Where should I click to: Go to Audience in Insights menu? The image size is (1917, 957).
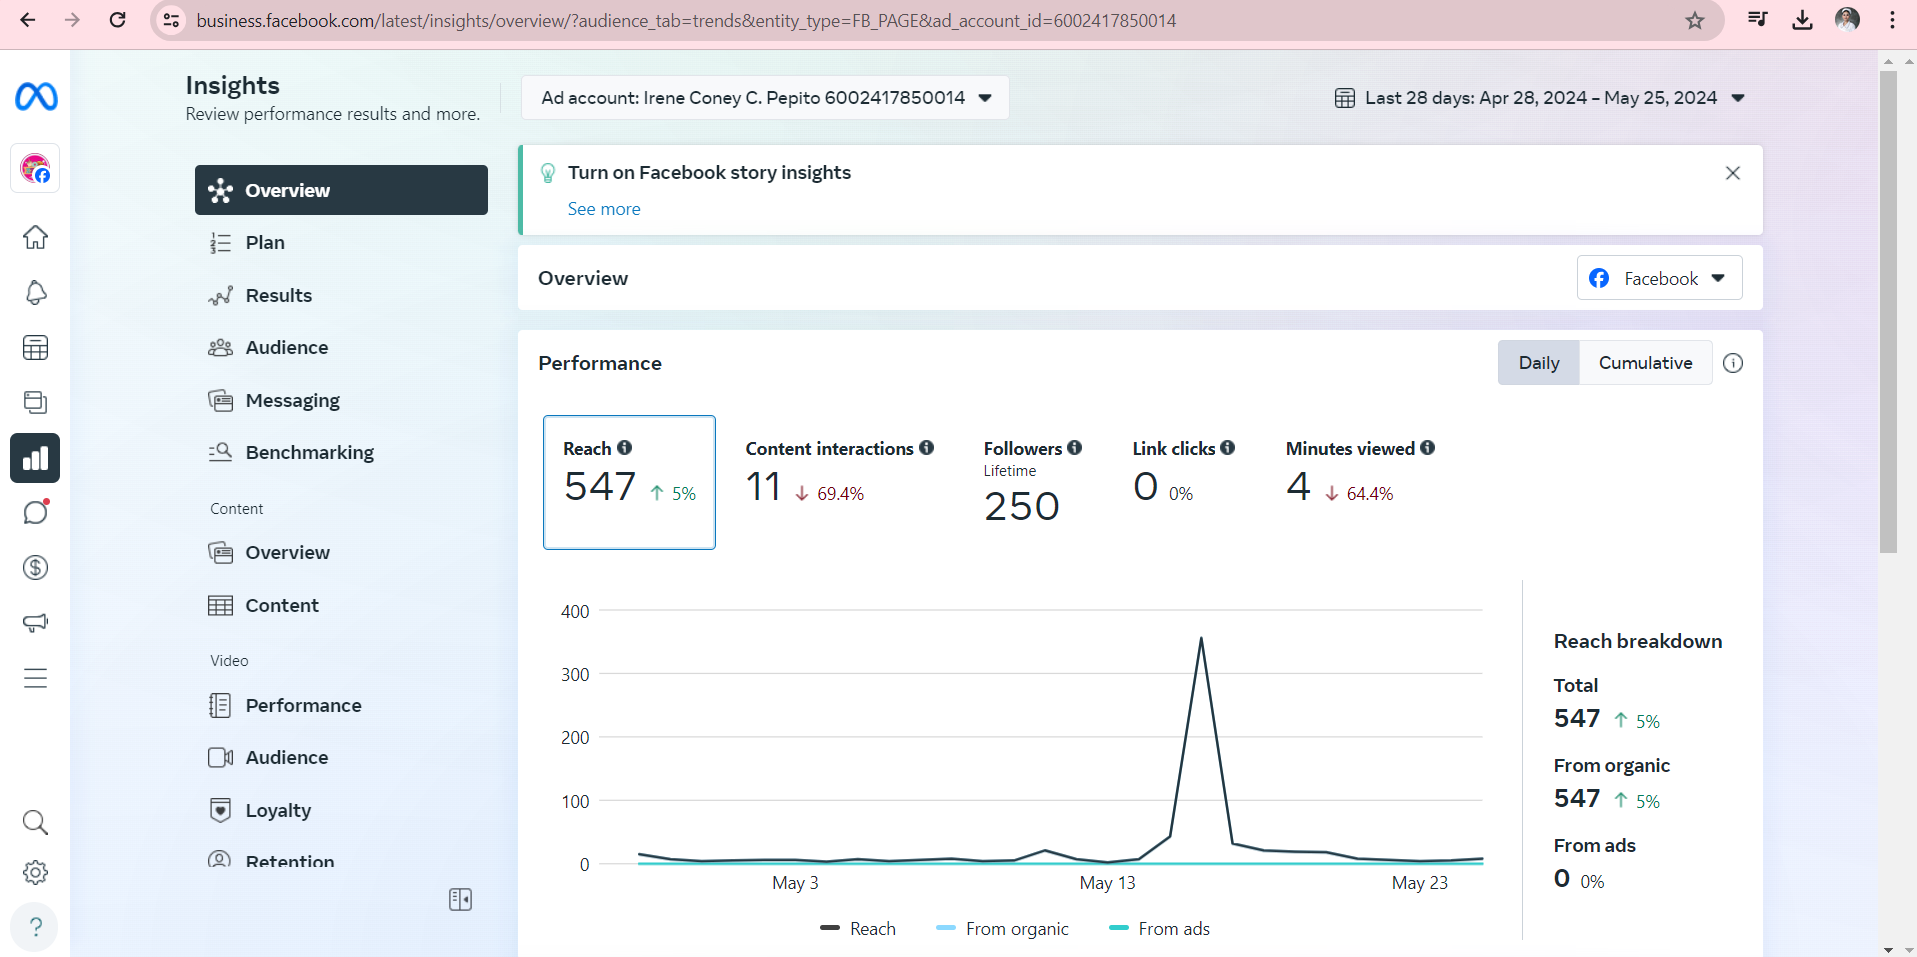[x=286, y=348]
